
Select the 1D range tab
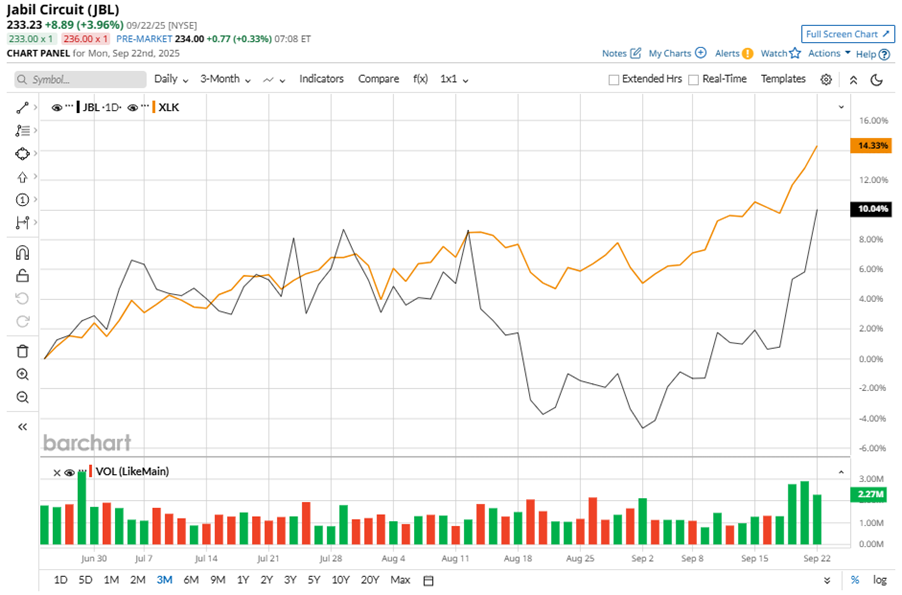click(60, 580)
